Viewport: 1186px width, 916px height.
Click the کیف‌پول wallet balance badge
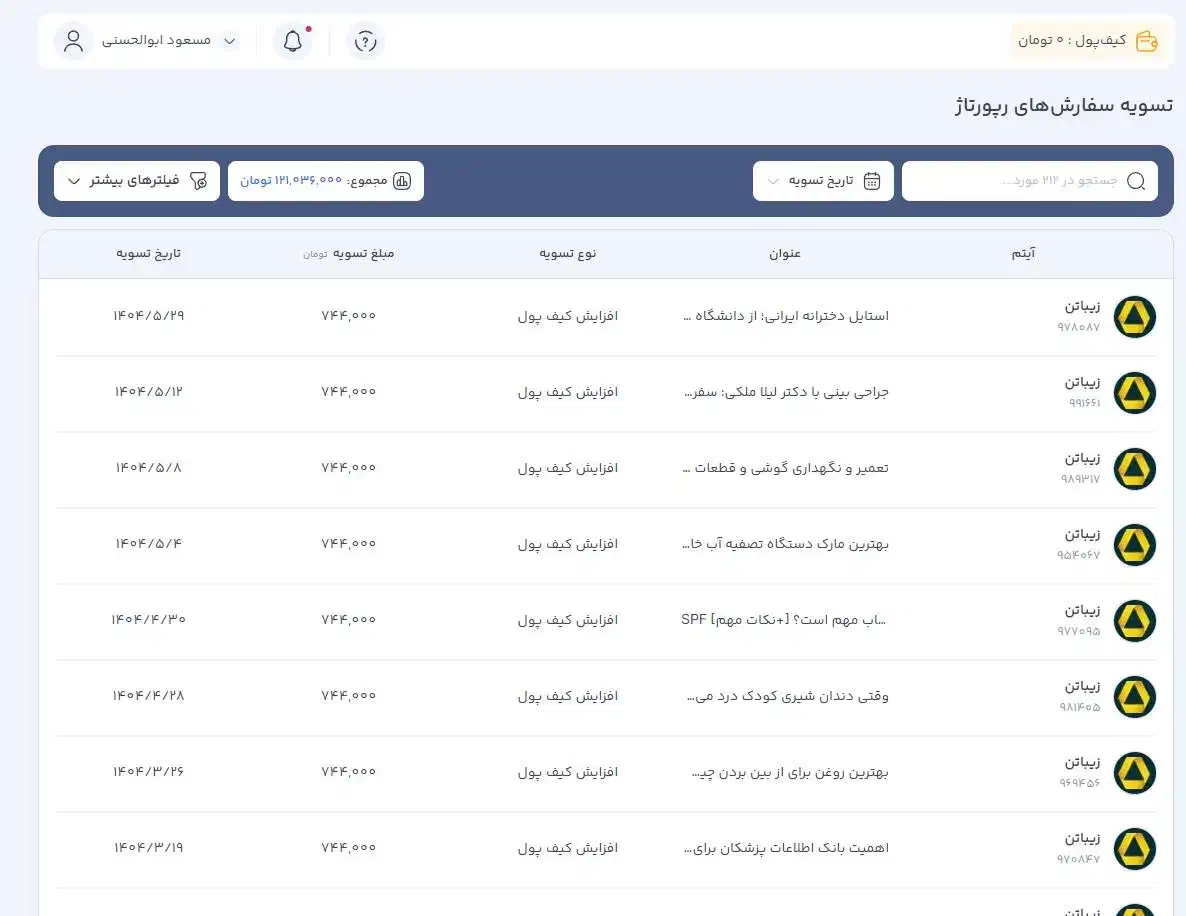(x=1087, y=41)
